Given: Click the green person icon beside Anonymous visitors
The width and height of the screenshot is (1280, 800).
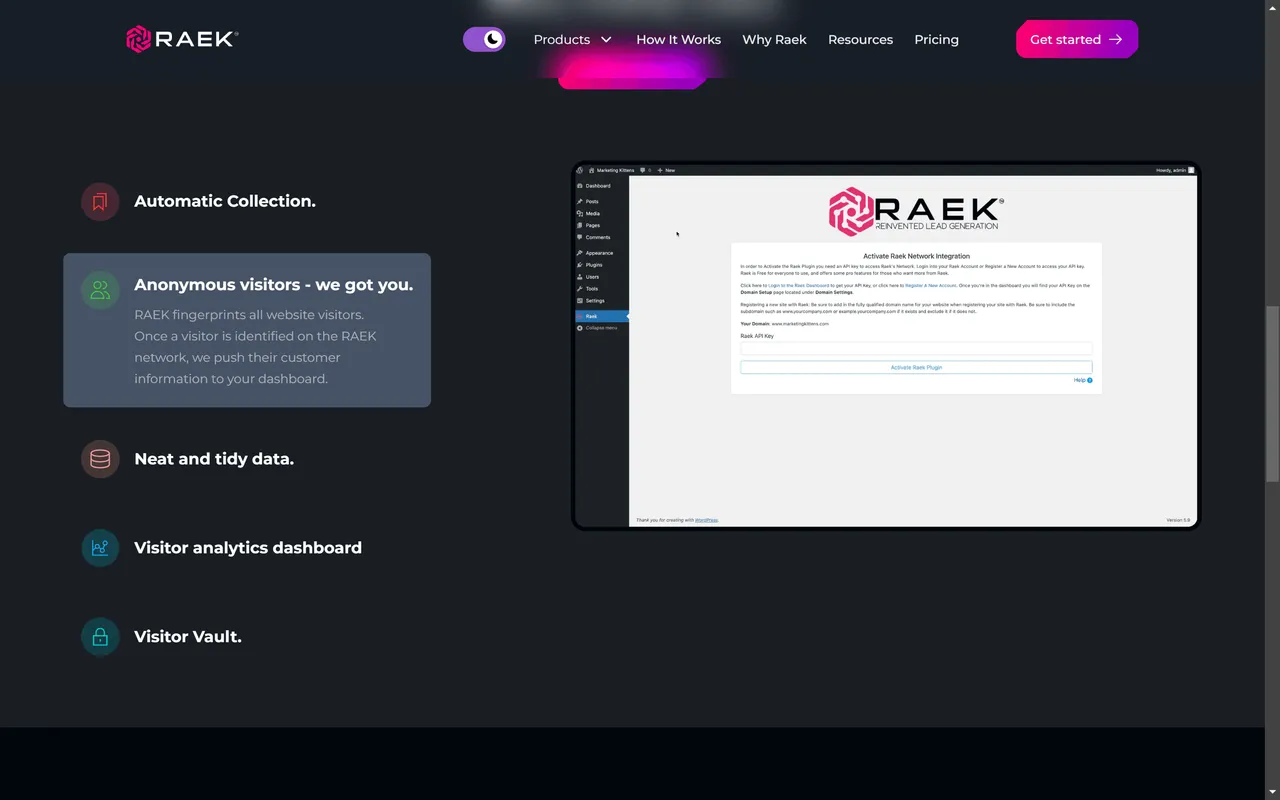Looking at the screenshot, I should 100,289.
